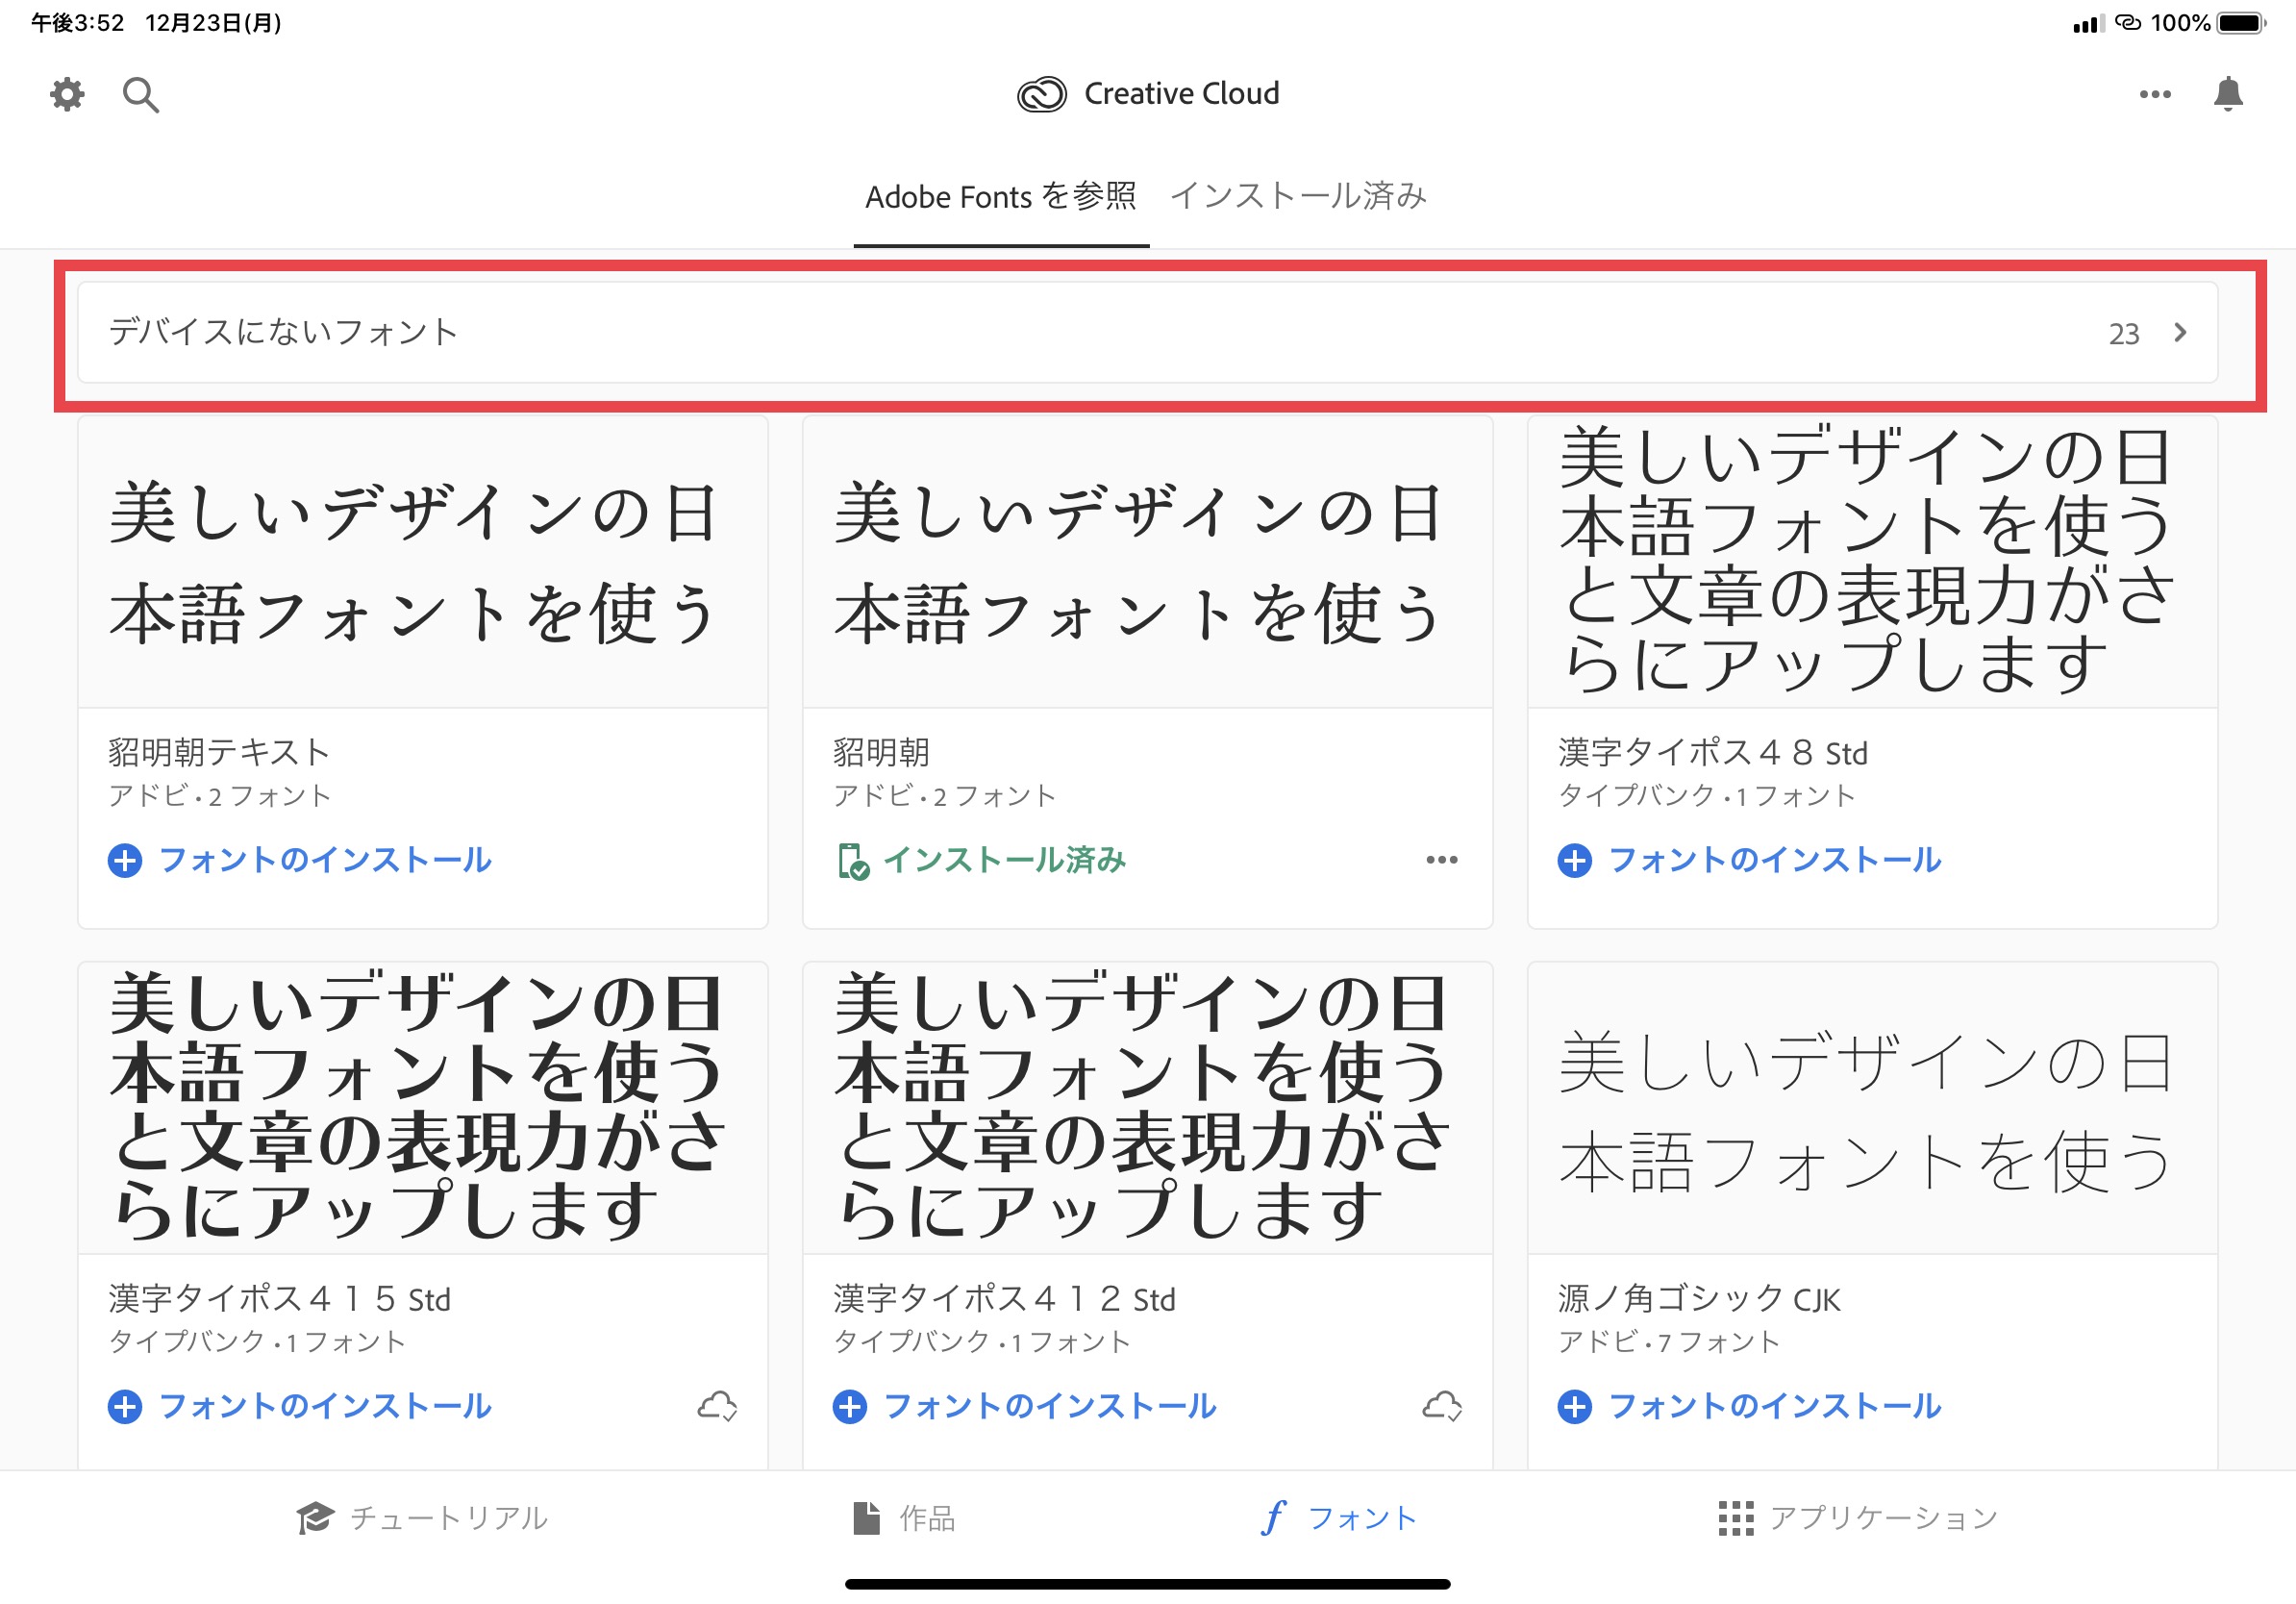Open more options for 貂明朝 font
2296x1604 pixels.
point(1441,860)
